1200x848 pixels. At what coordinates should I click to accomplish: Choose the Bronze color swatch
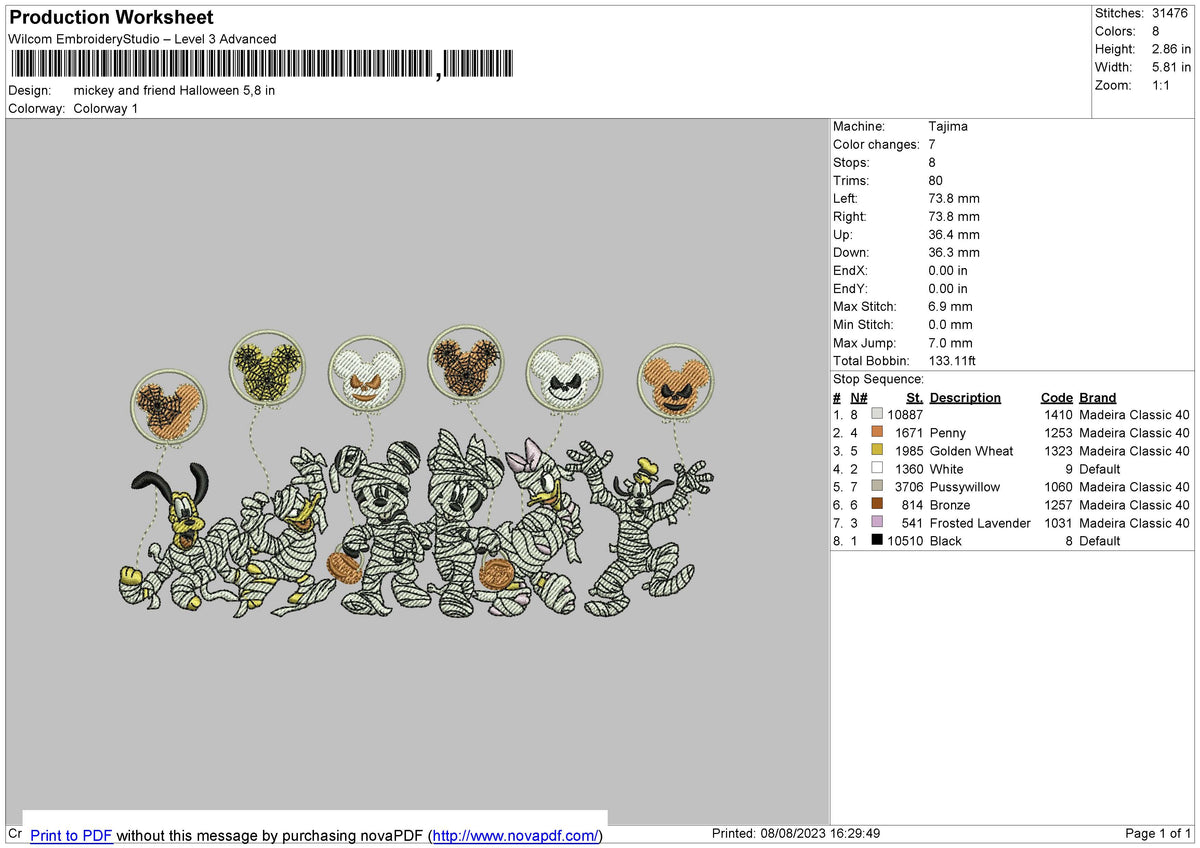click(x=877, y=504)
